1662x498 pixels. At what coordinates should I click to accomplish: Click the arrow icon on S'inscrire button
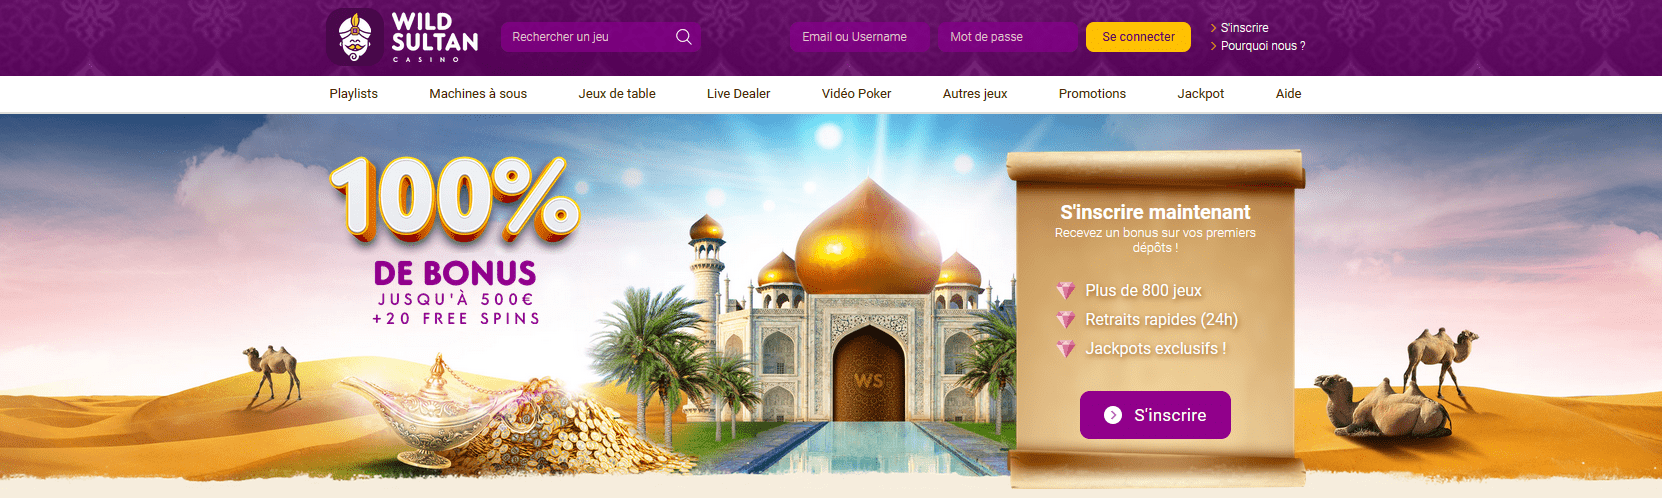[1113, 415]
